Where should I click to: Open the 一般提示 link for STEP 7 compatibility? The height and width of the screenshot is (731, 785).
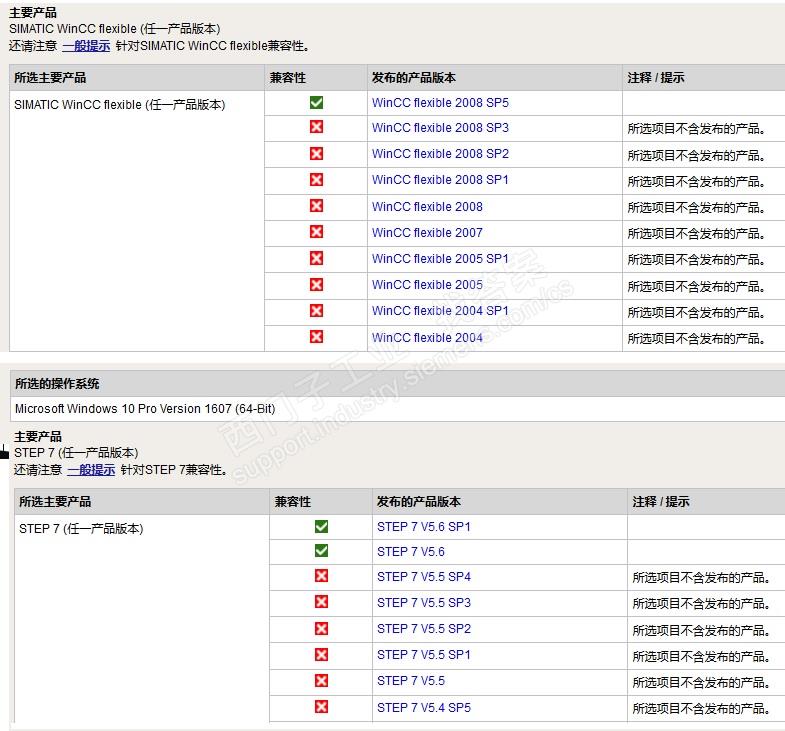(91, 470)
